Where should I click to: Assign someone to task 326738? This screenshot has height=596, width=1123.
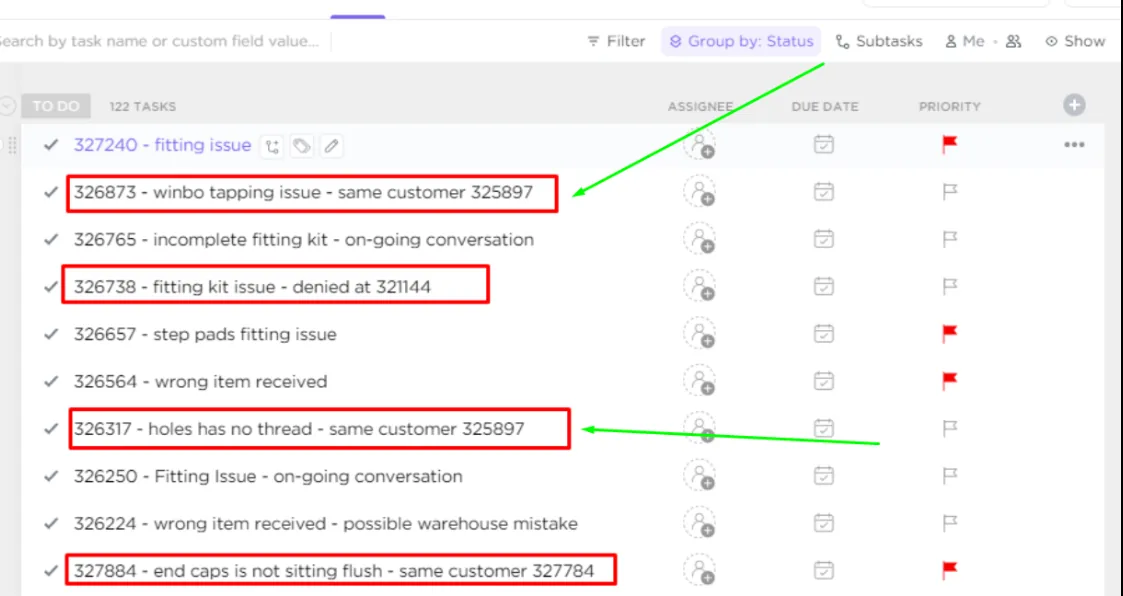[700, 286]
